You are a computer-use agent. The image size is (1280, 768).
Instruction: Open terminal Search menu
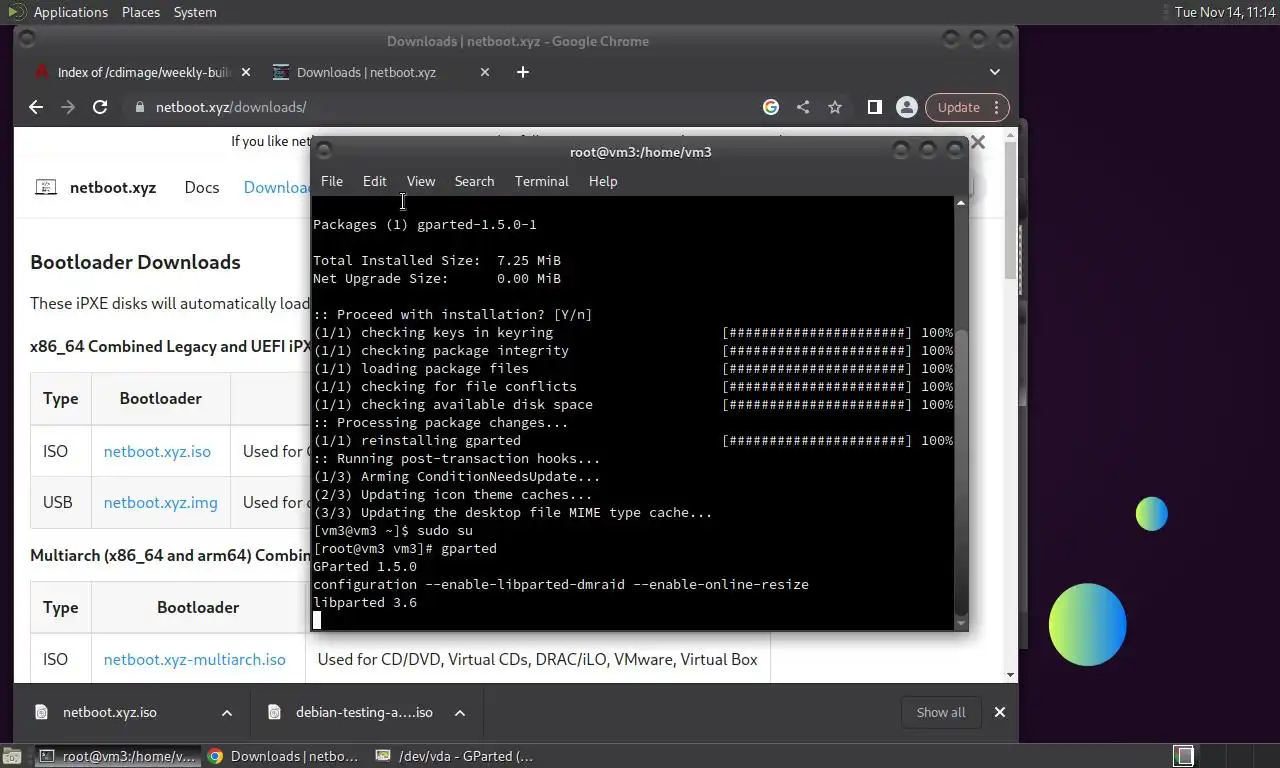coord(474,181)
